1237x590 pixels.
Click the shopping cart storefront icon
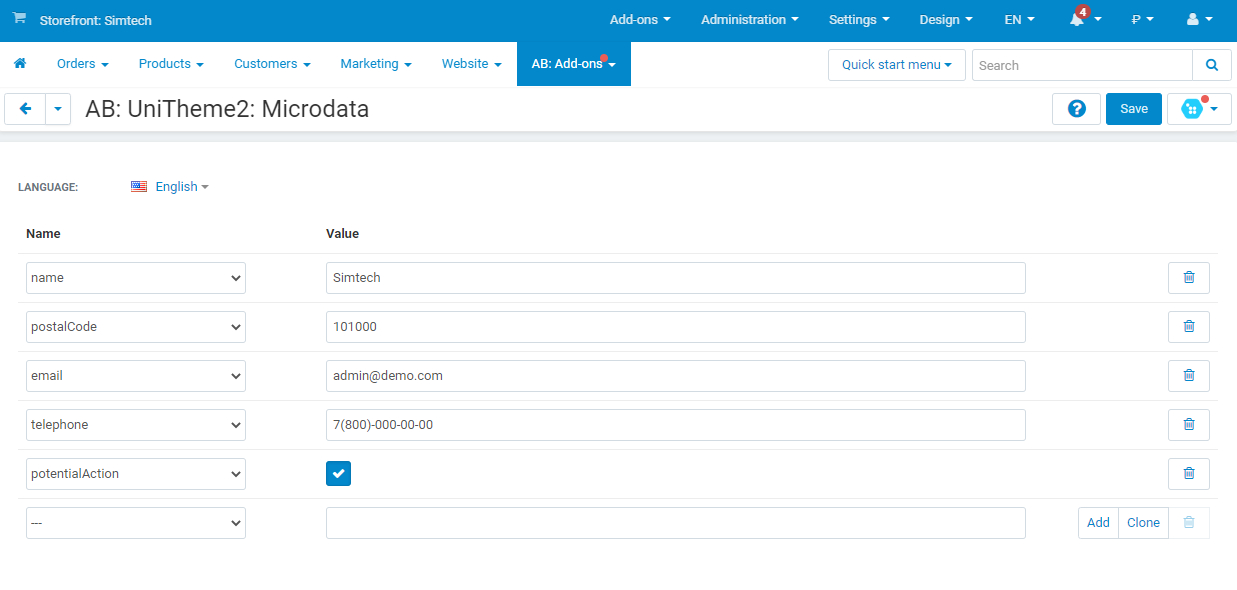19,19
